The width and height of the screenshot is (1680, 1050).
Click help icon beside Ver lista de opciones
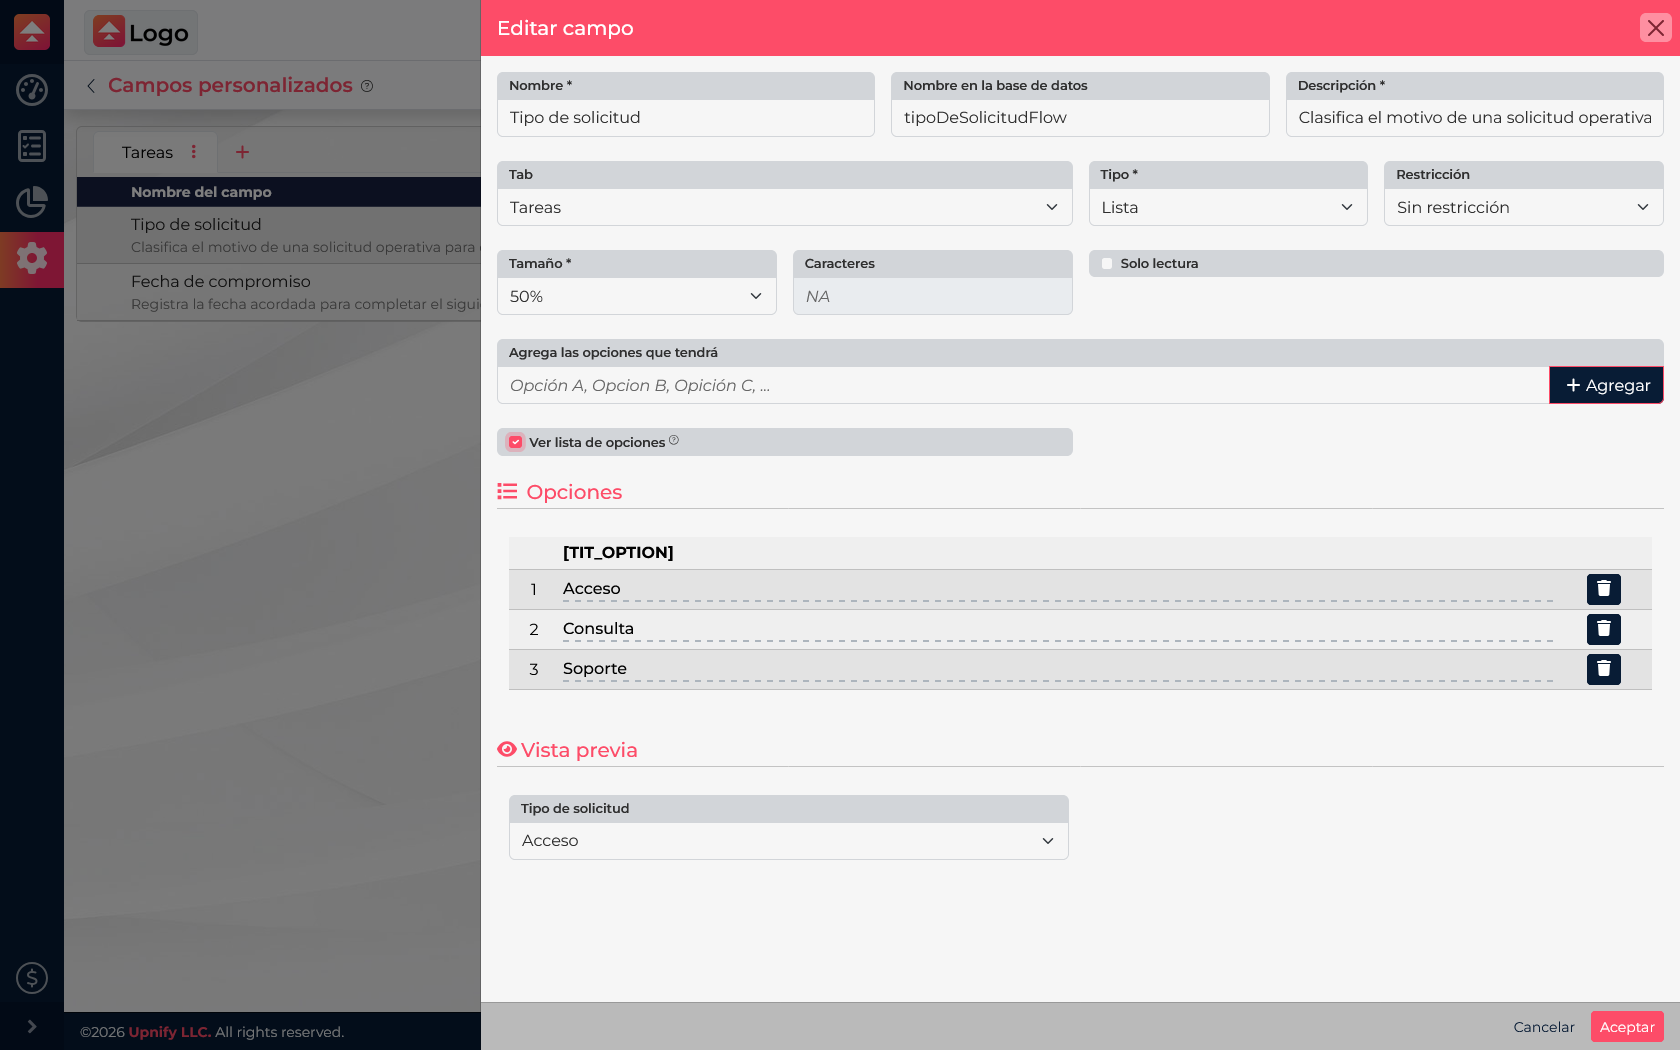click(674, 440)
